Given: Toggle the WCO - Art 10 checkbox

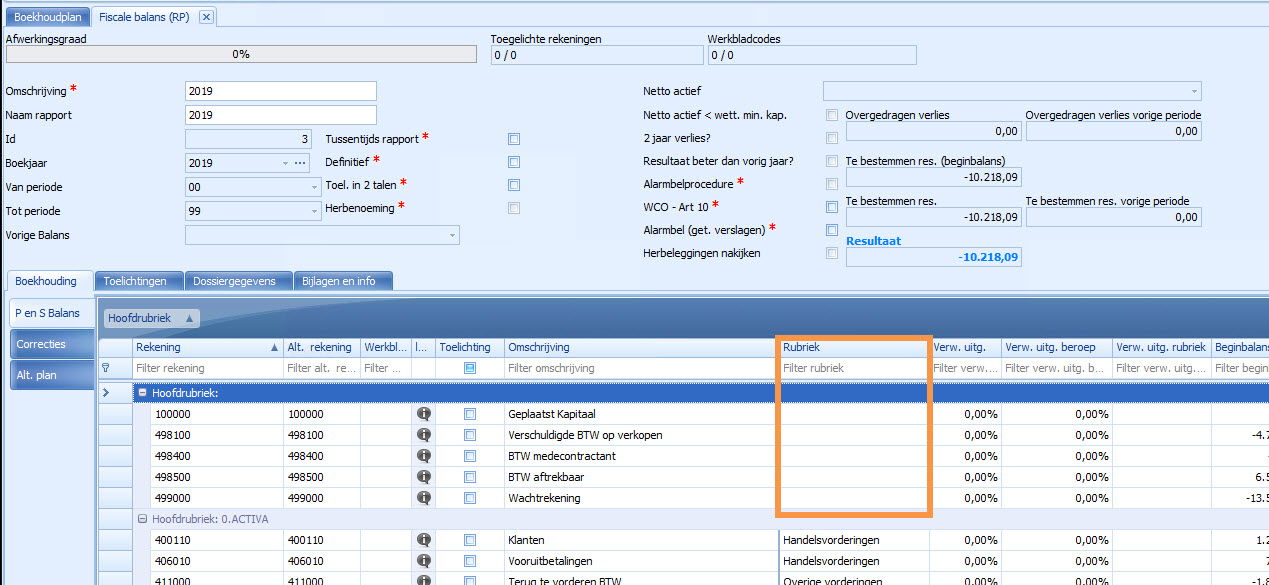Looking at the screenshot, I should coord(832,207).
